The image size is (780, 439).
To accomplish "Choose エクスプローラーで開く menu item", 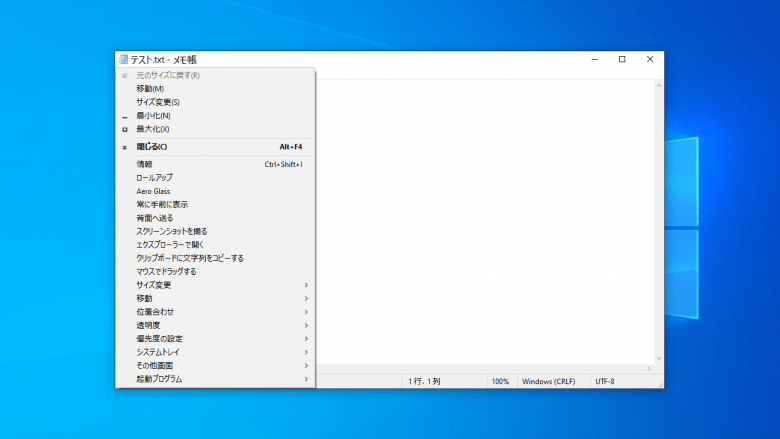I will (215, 245).
